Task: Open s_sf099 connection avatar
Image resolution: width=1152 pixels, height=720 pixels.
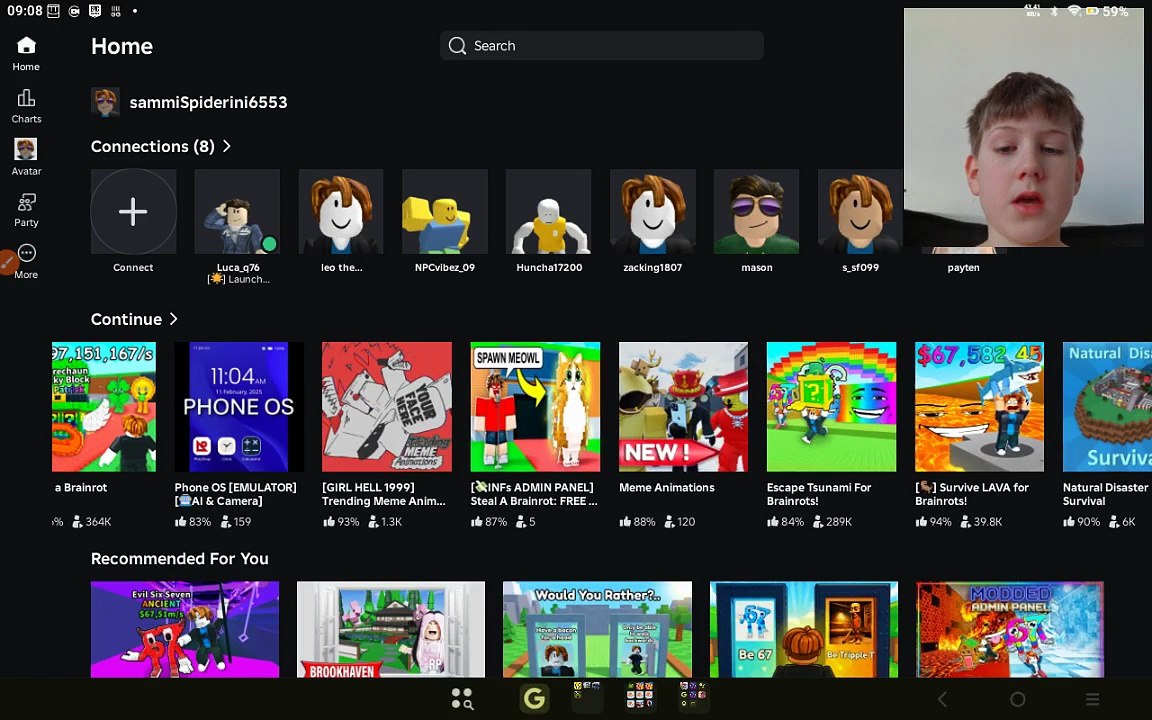Action: tap(860, 212)
